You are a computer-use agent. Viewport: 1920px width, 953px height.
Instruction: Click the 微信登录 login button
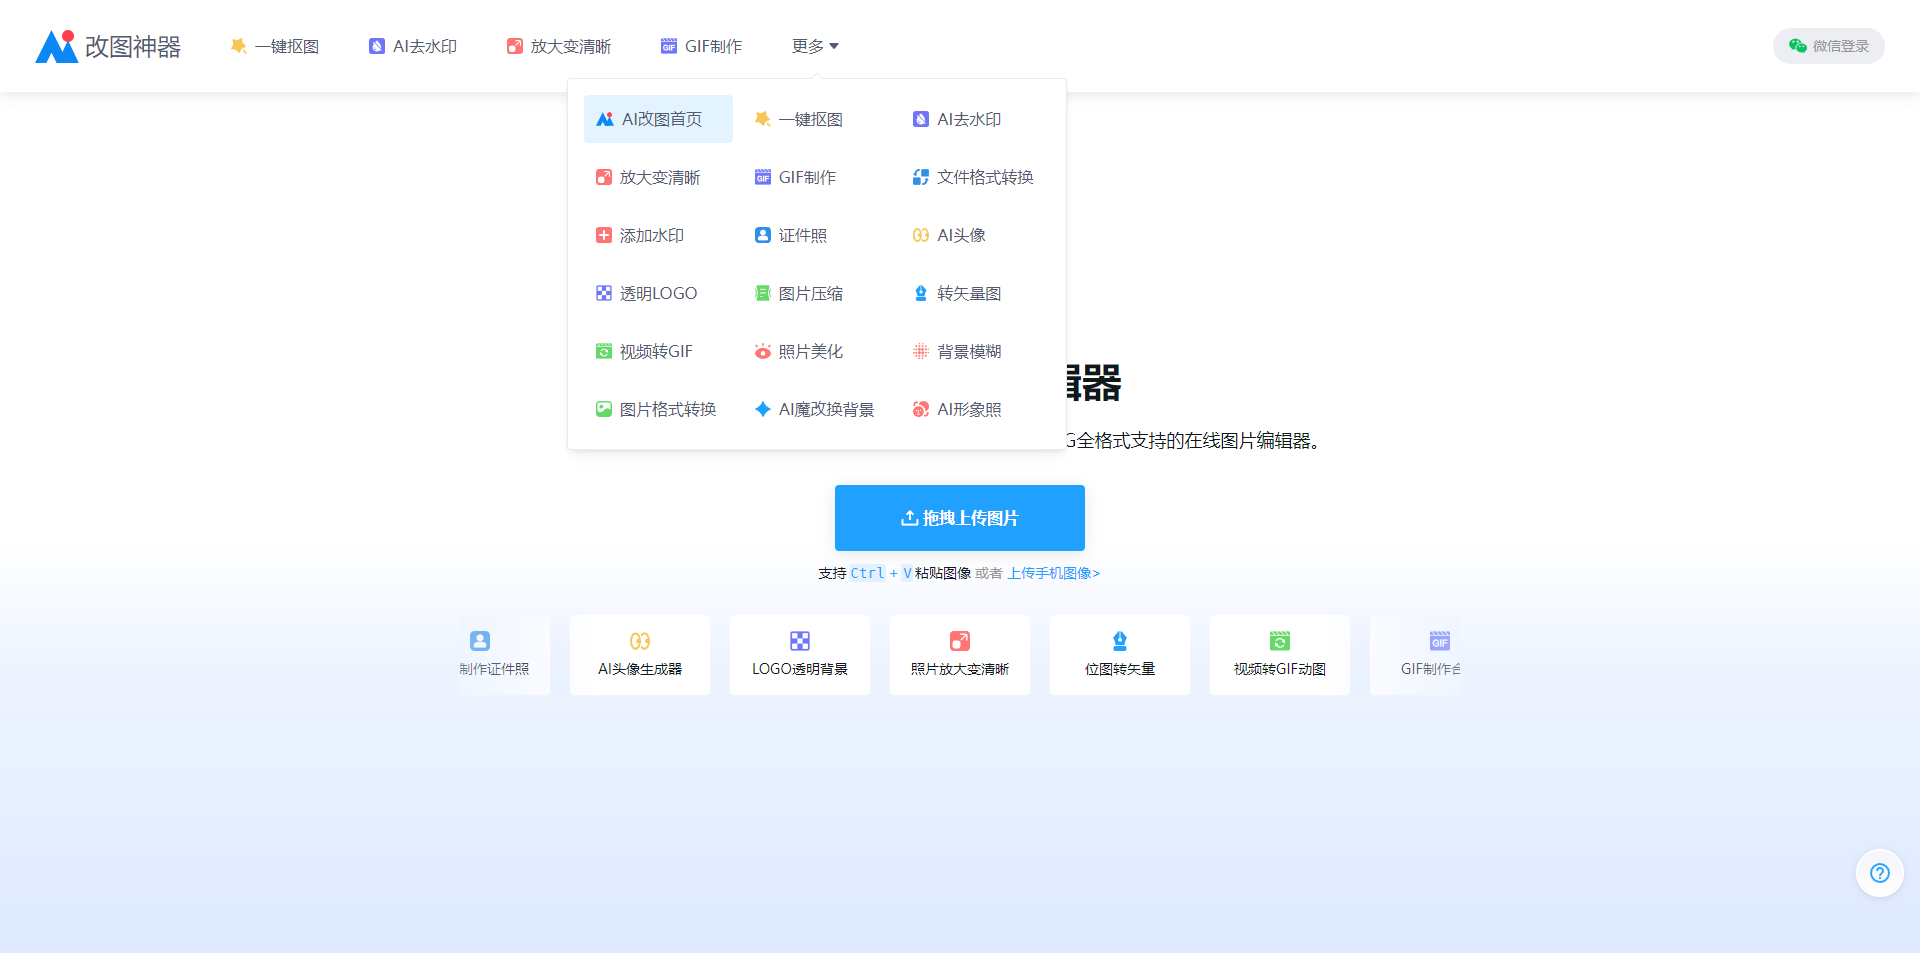(x=1829, y=46)
